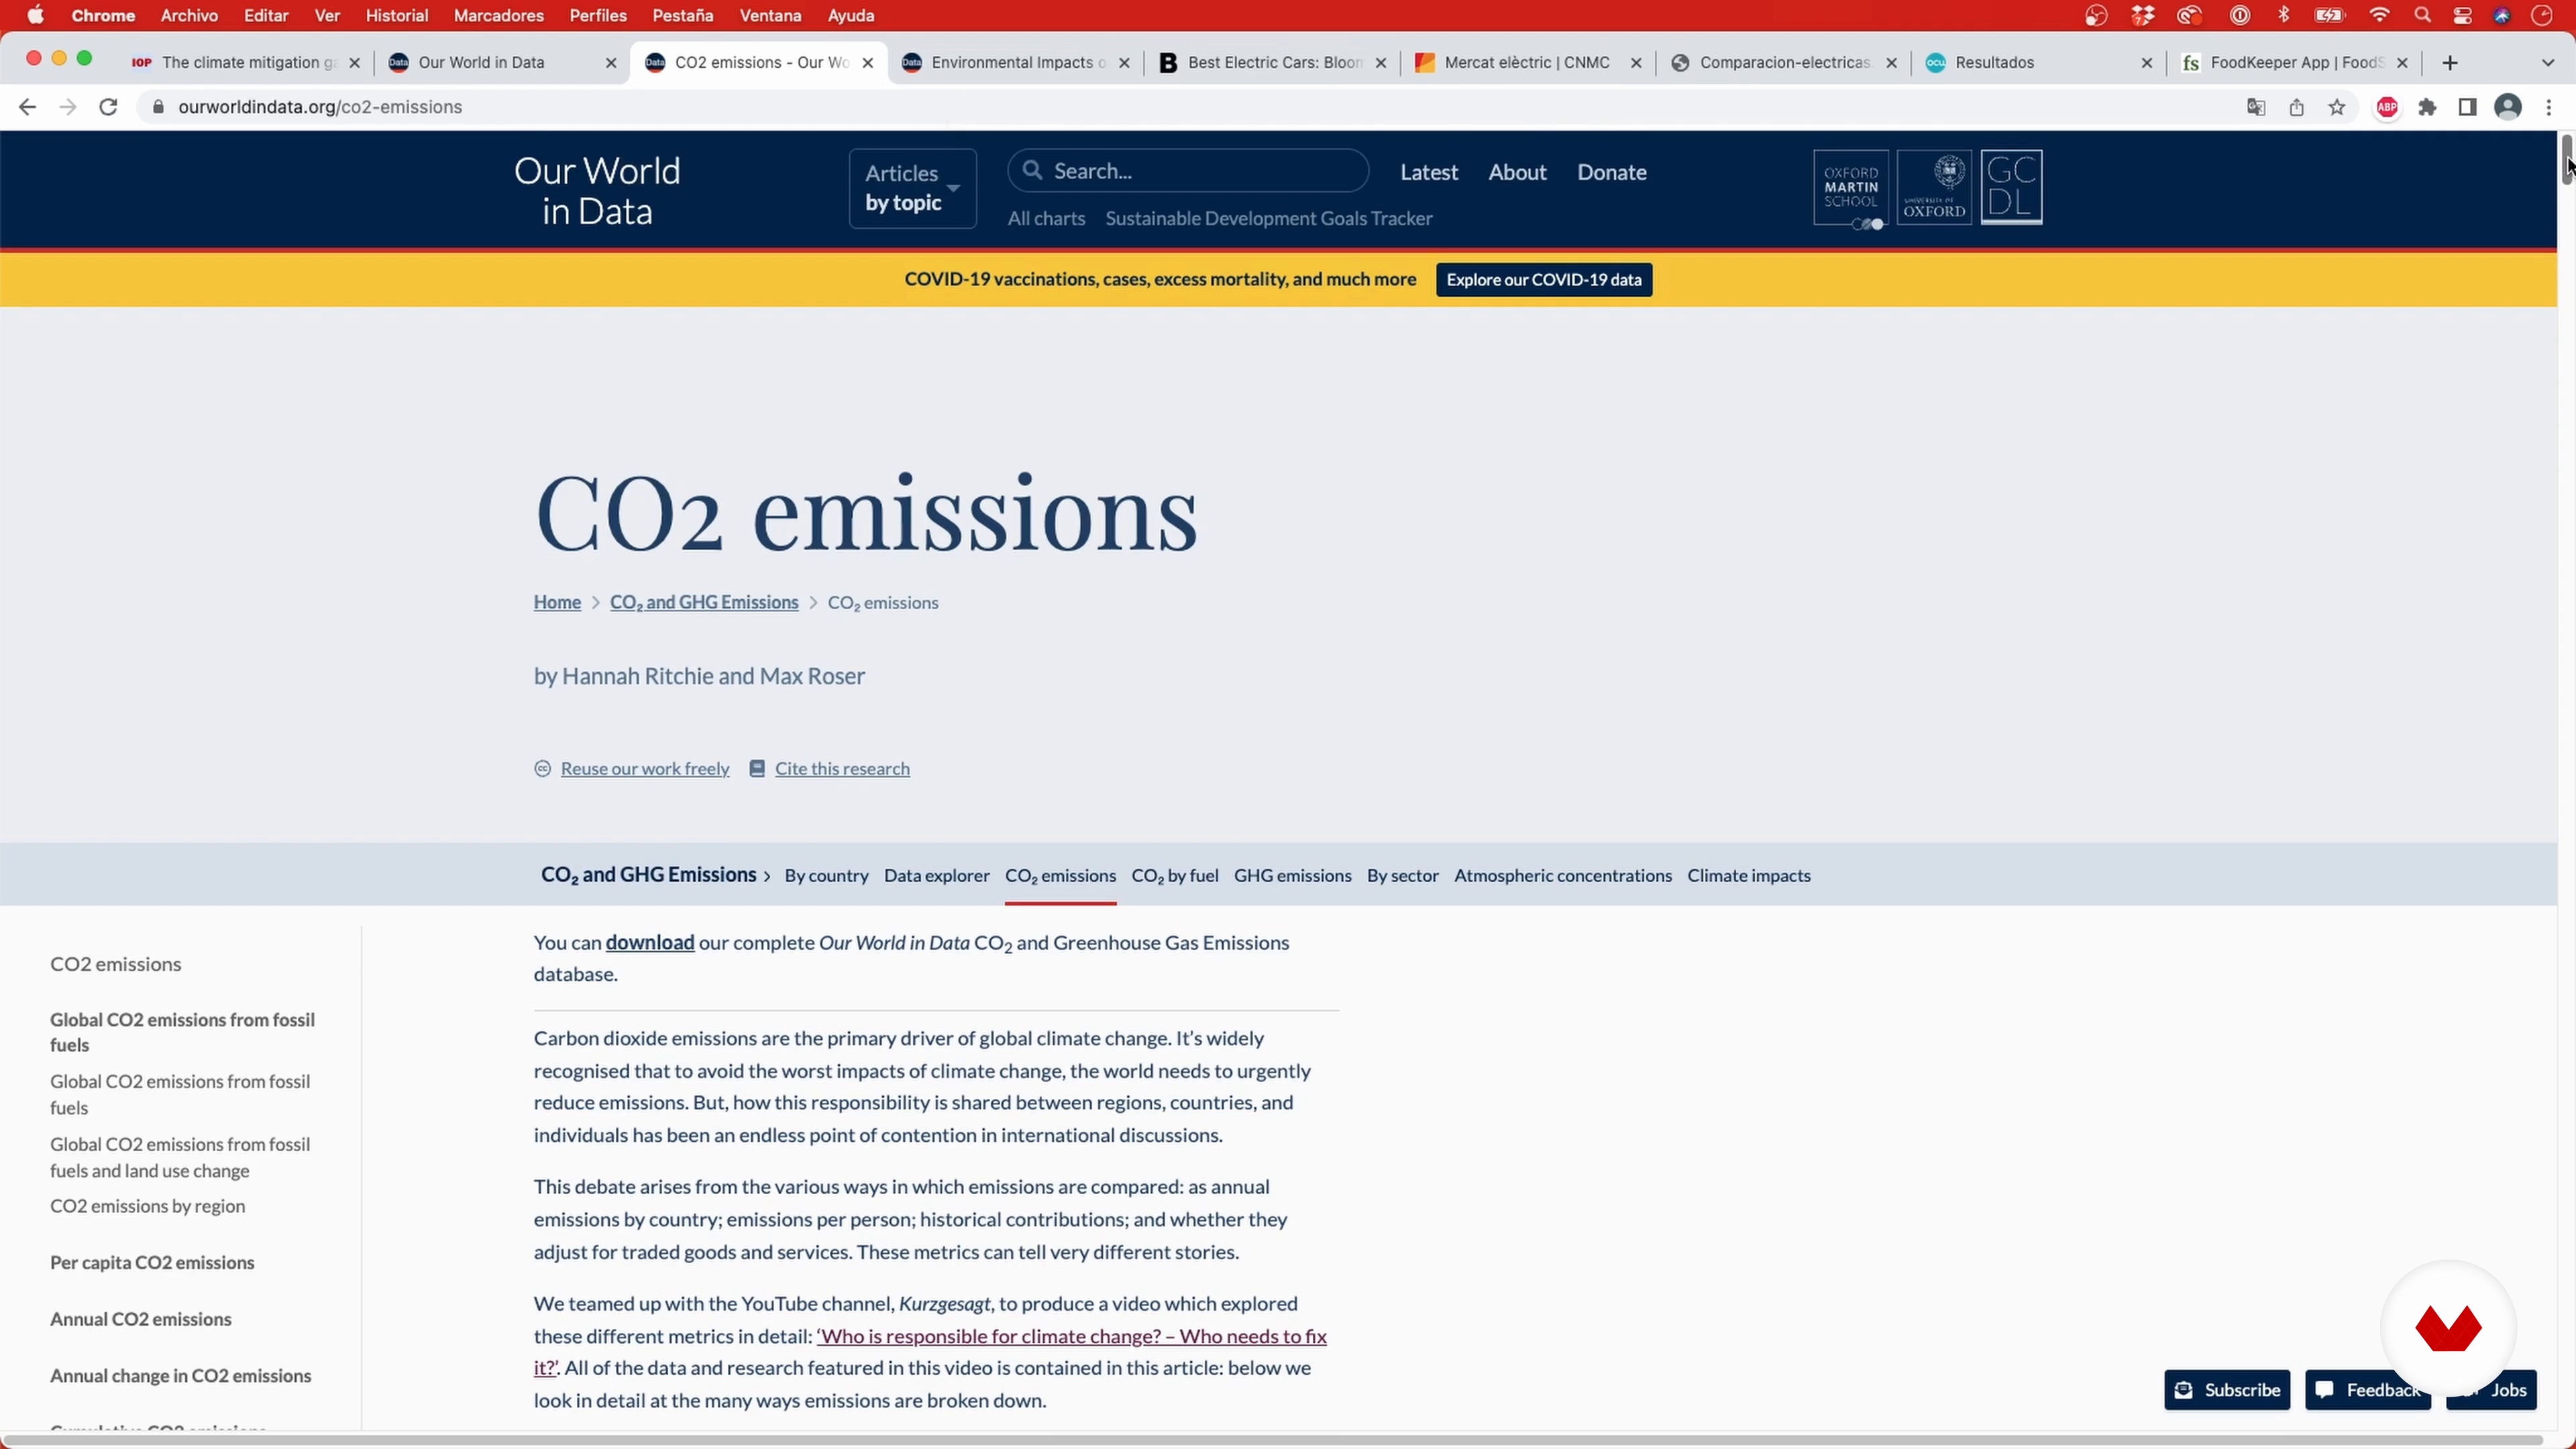This screenshot has width=2576, height=1449.
Task: Open the Adblock Plus extension icon
Action: point(2387,107)
